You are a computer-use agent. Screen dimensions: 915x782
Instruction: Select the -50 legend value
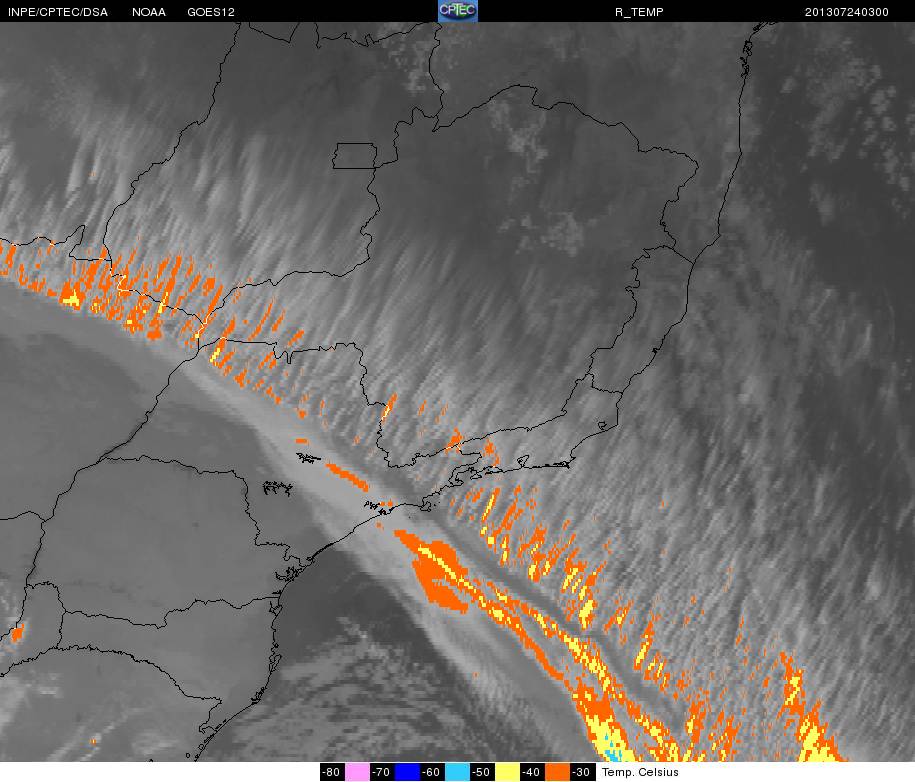pos(482,772)
